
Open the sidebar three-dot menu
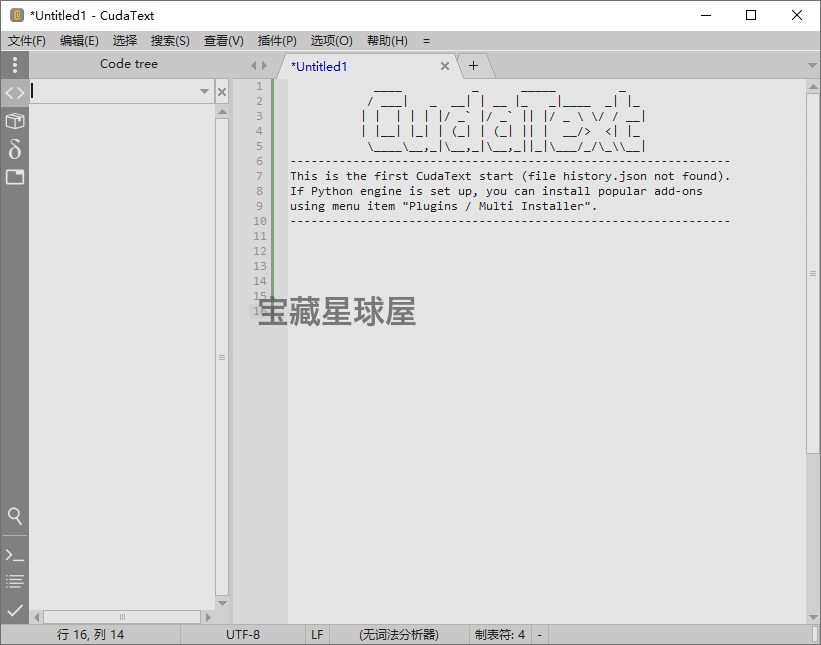[x=15, y=65]
